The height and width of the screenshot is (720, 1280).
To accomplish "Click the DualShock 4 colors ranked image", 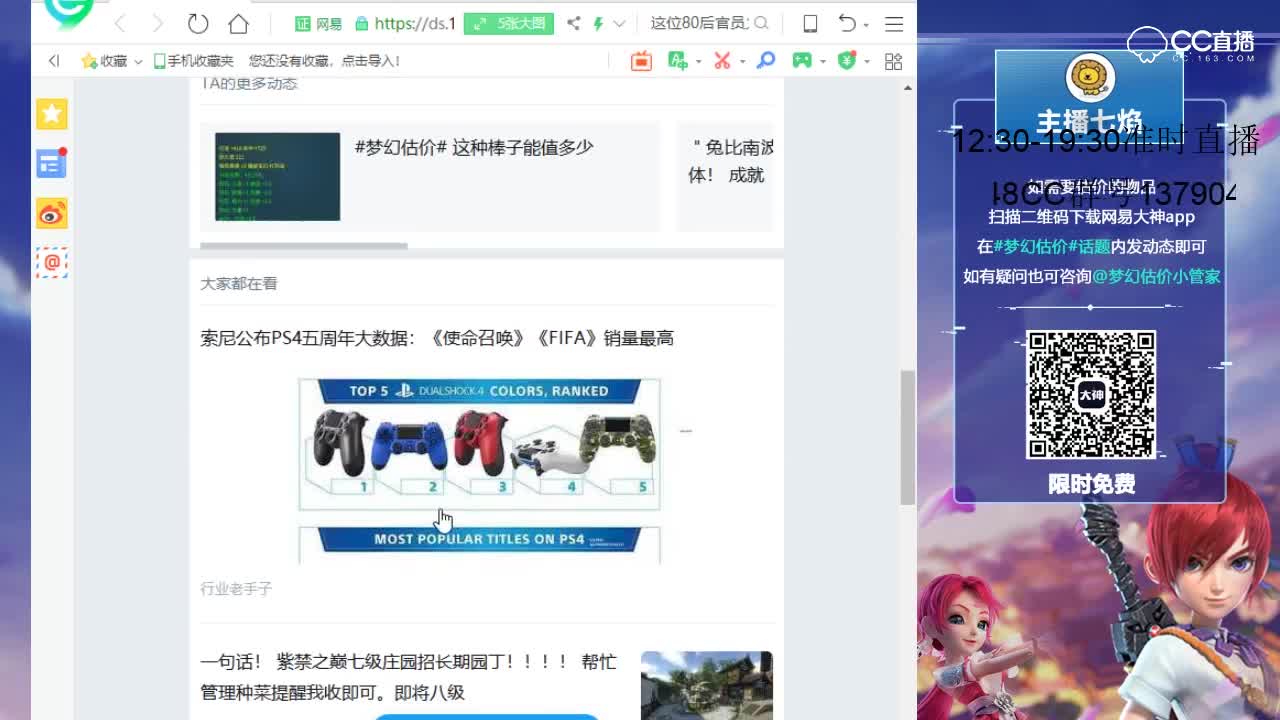I will pos(479,445).
